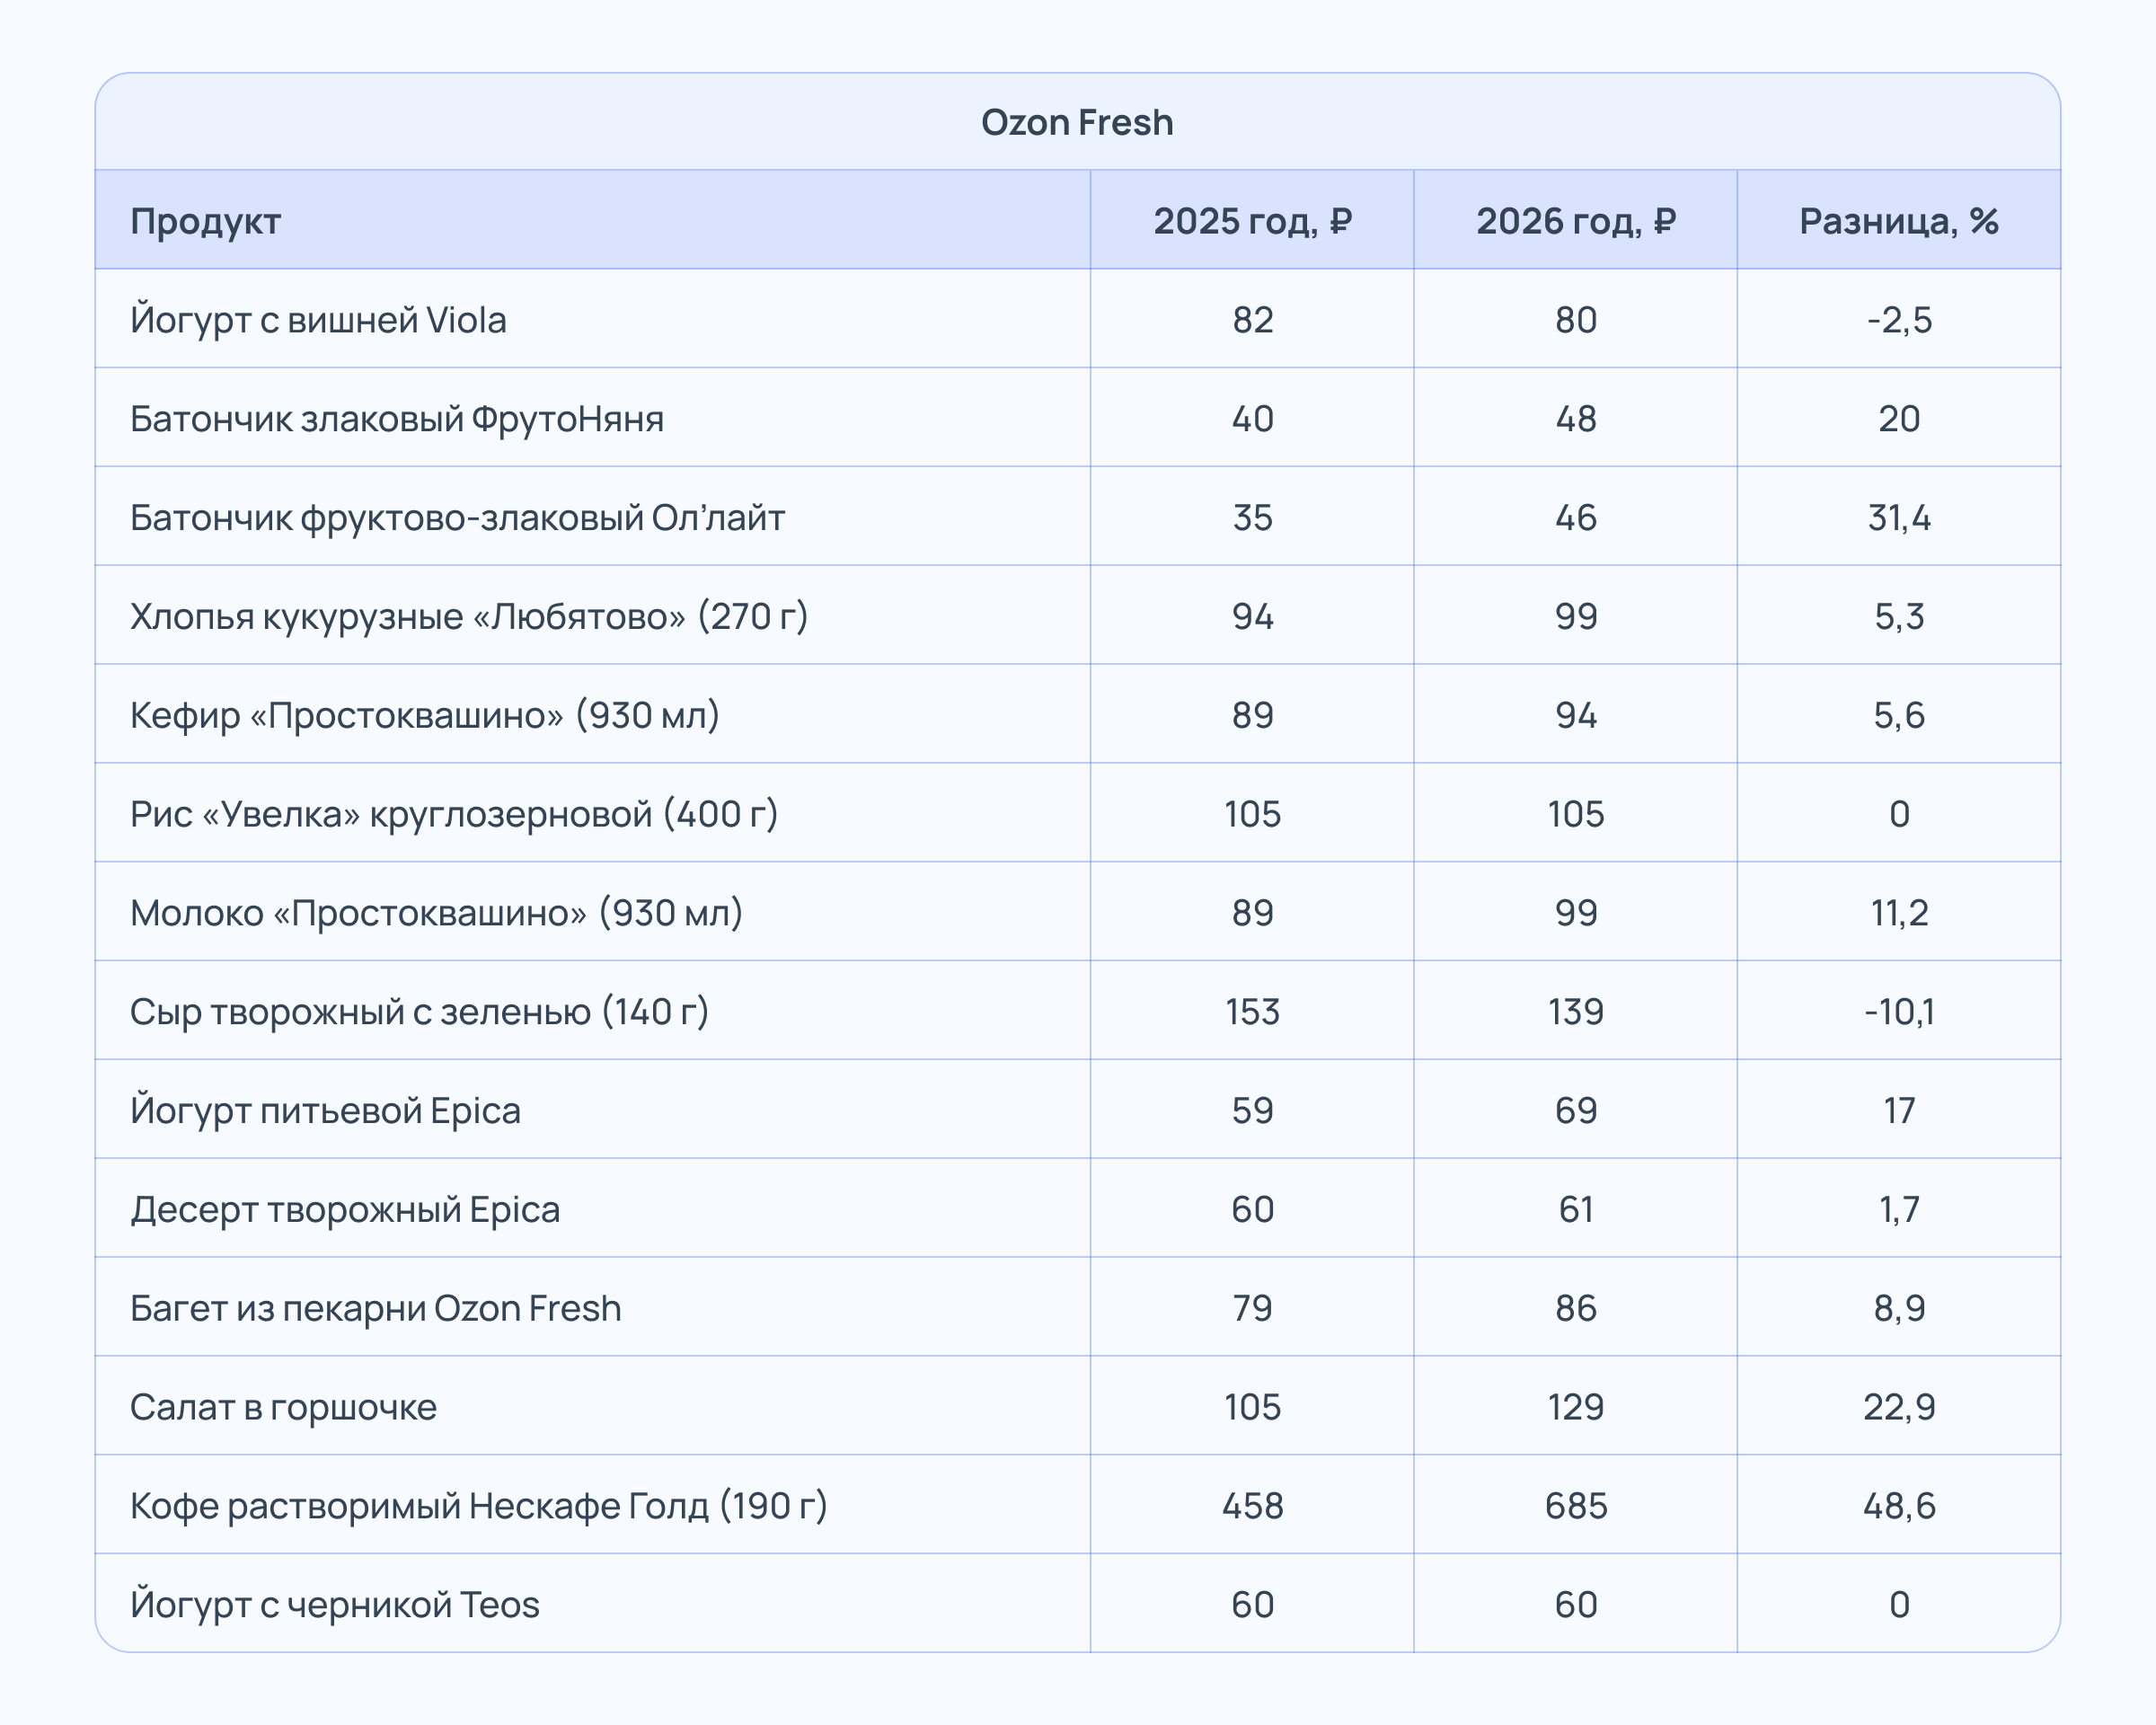This screenshot has width=2156, height=1725.
Task: Select the Продукт column header
Action: pos(205,221)
